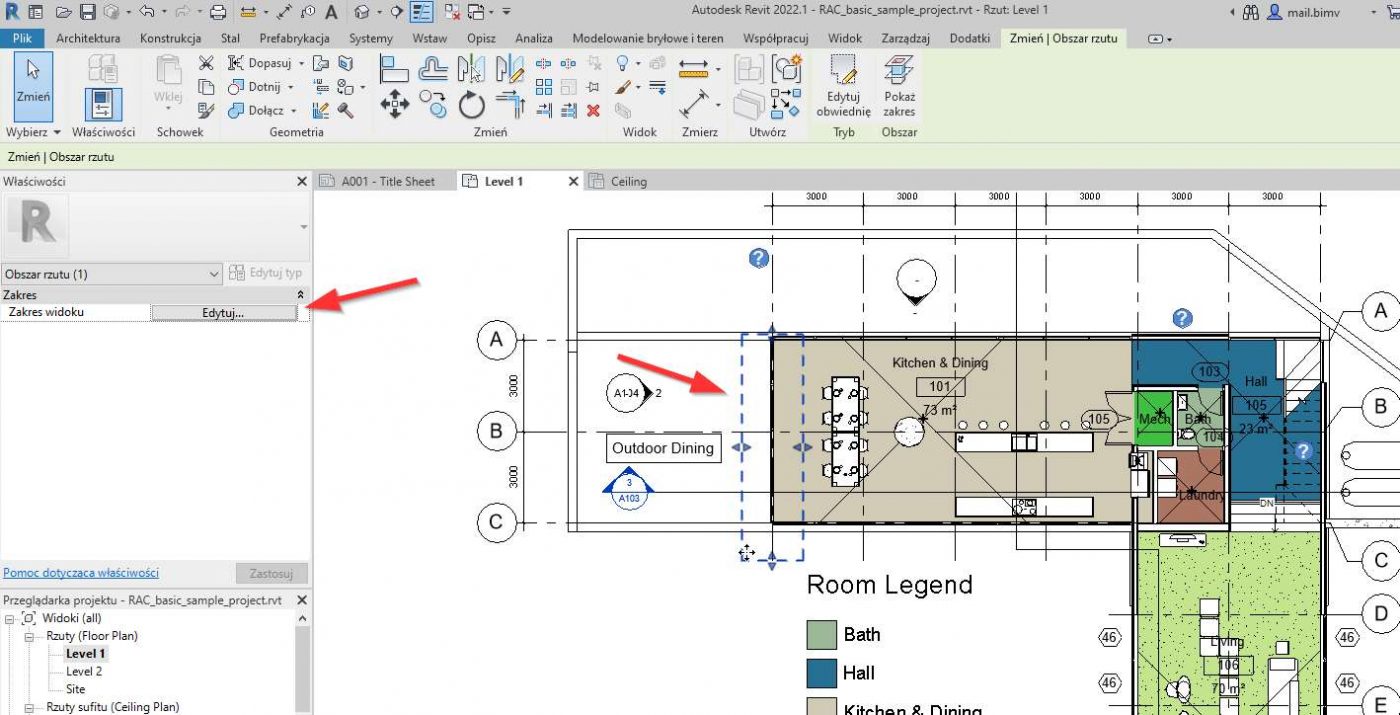Click the Print icon in quick toolbar
Viewport: 1400px width, 715px height.
(218, 12)
